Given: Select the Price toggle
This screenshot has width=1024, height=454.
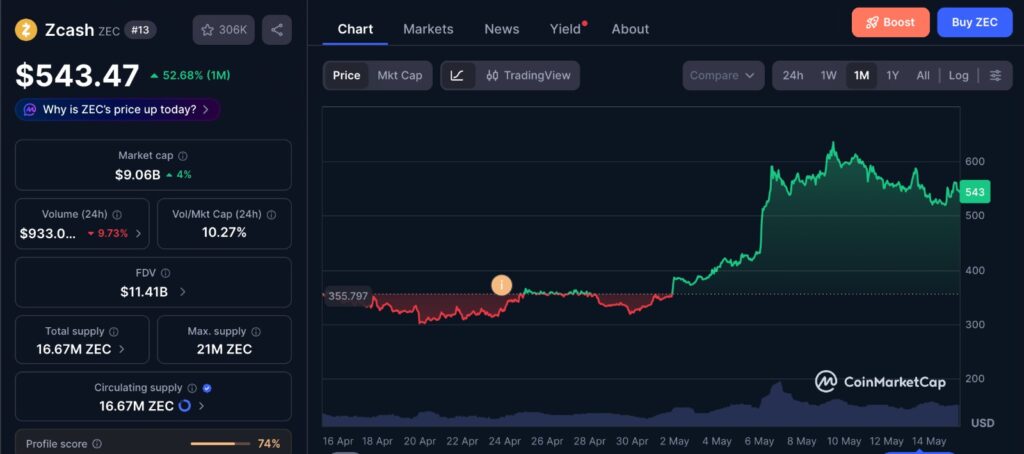Looking at the screenshot, I should click(346, 75).
